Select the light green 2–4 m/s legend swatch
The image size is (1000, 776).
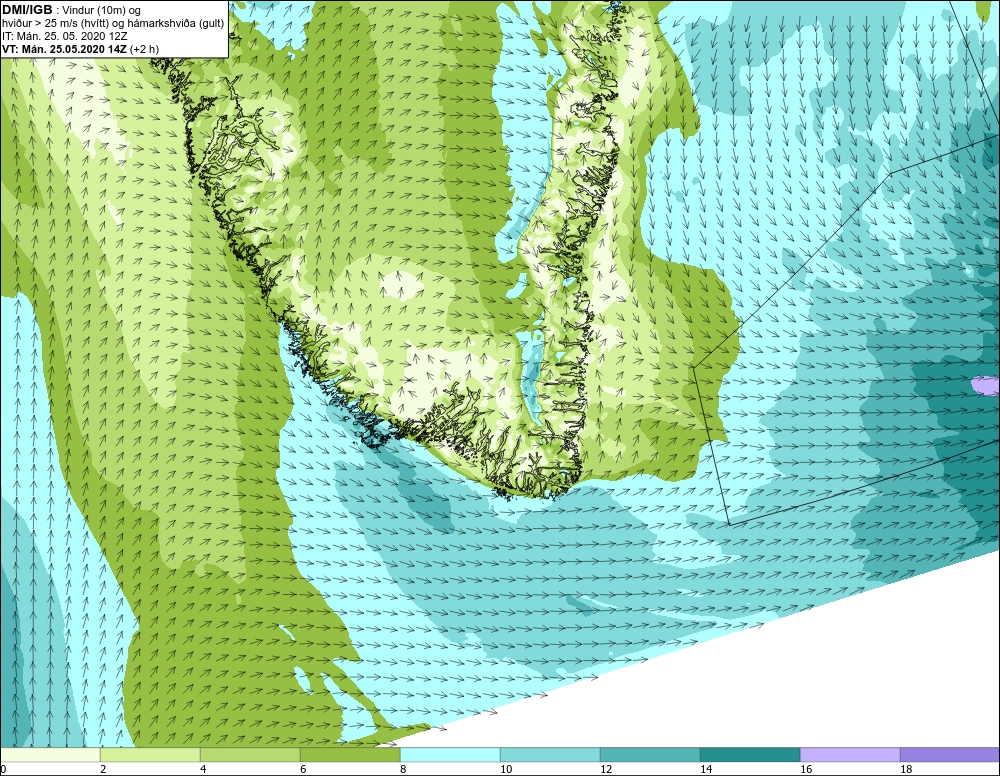[x=150, y=755]
